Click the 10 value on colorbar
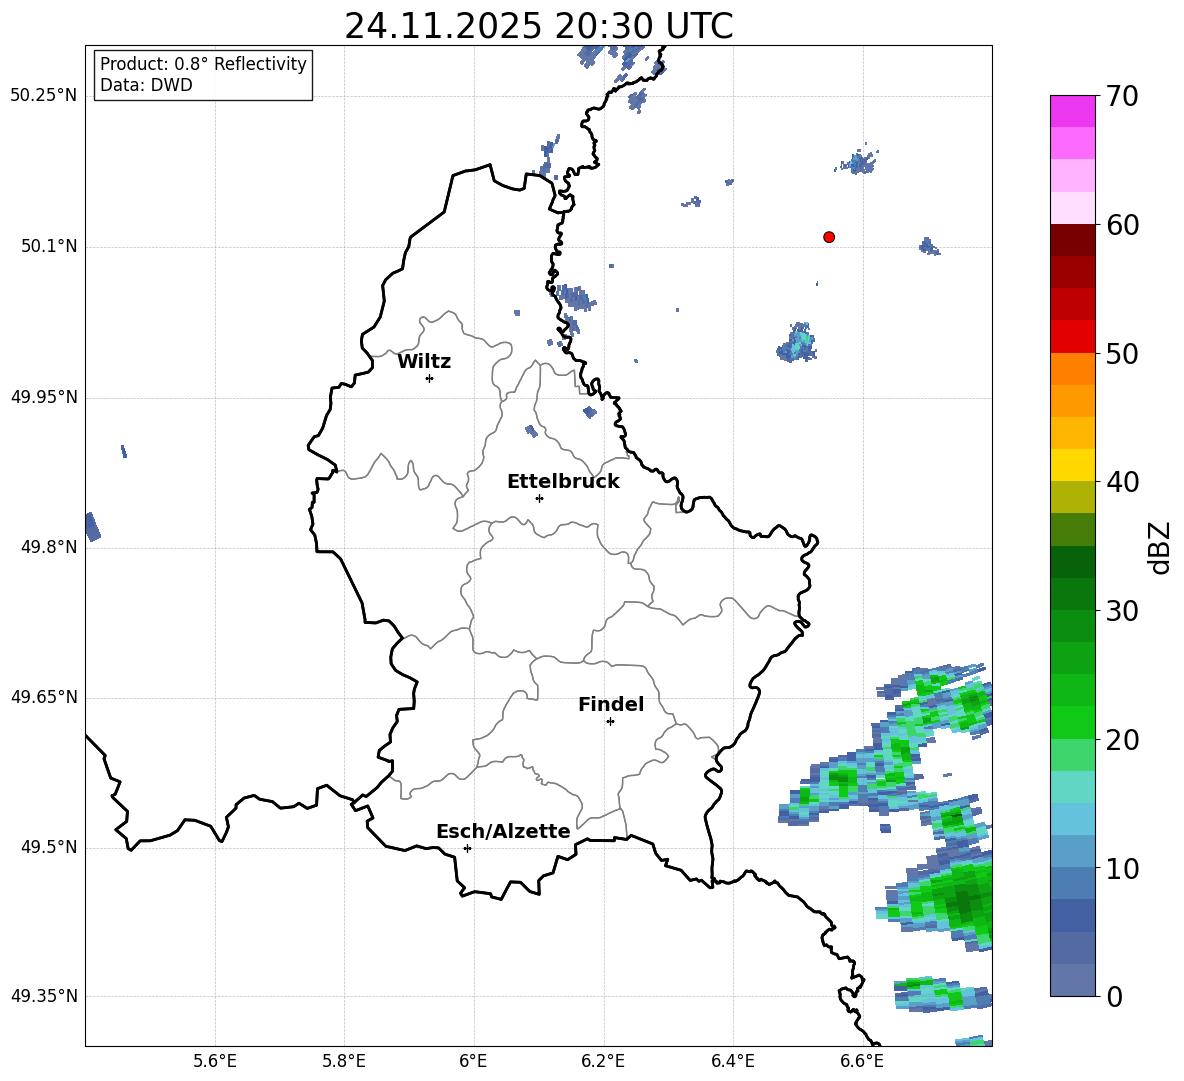1184x1081 pixels. pos(1122,869)
